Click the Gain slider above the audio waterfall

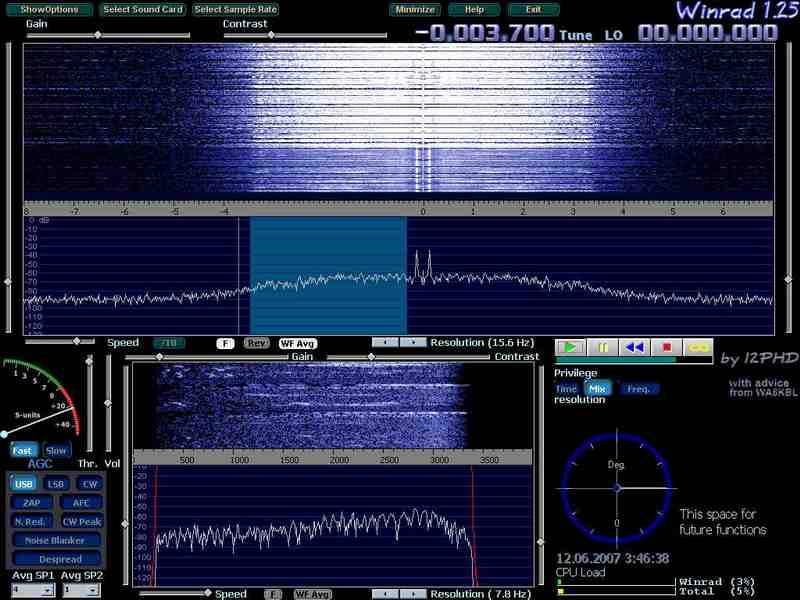(x=207, y=357)
